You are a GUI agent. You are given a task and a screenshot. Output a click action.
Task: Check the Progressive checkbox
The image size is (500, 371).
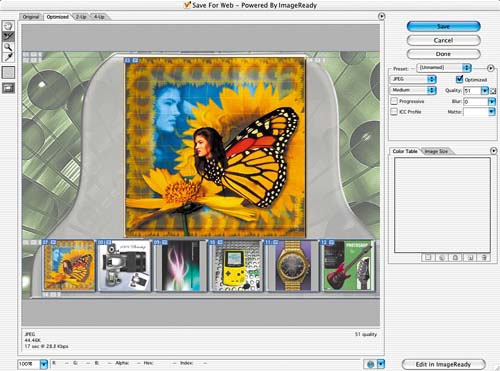coord(394,101)
